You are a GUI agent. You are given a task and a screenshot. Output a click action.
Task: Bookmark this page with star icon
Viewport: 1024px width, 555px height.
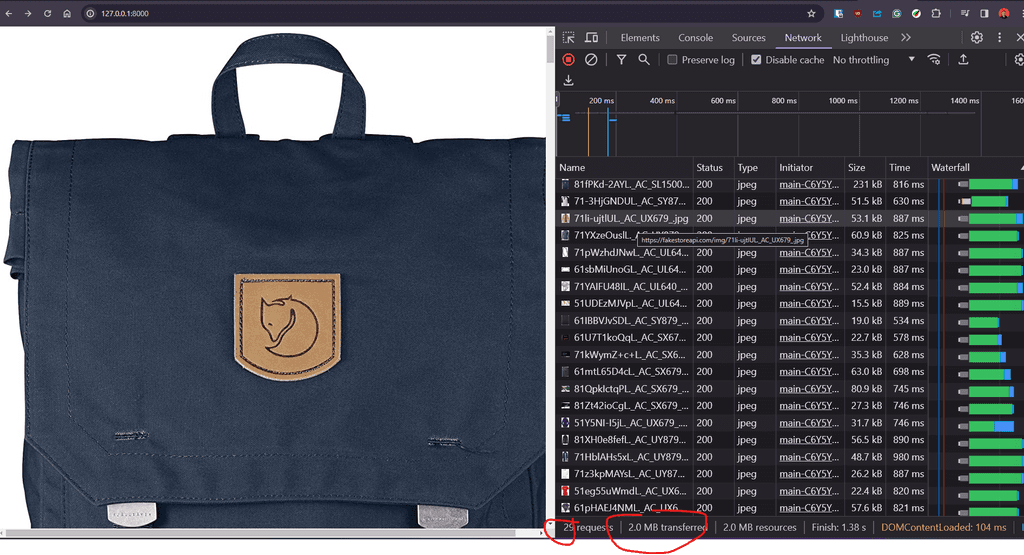pyautogui.click(x=811, y=14)
